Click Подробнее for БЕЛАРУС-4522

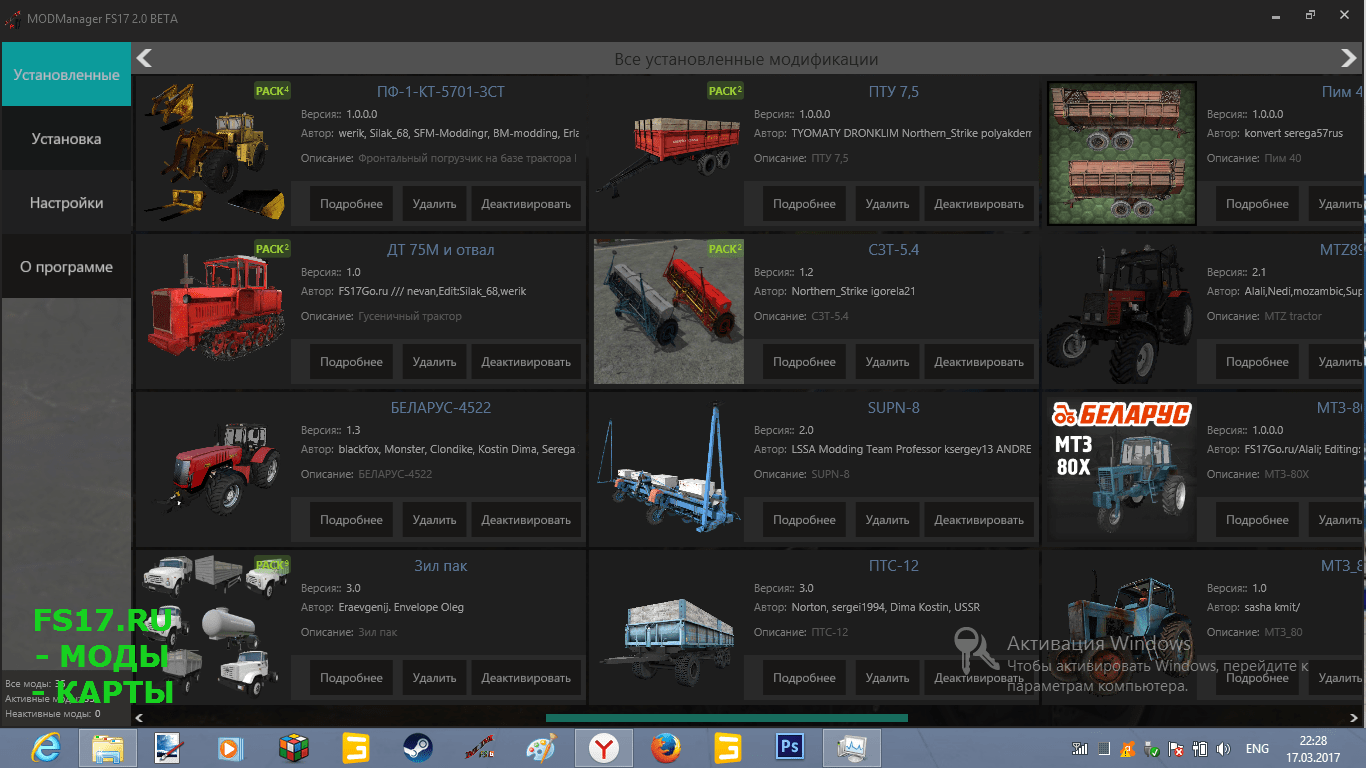351,519
